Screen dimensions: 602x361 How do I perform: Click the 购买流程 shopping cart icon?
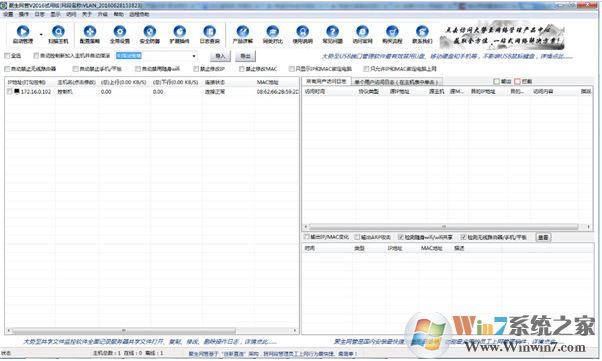coord(392,31)
